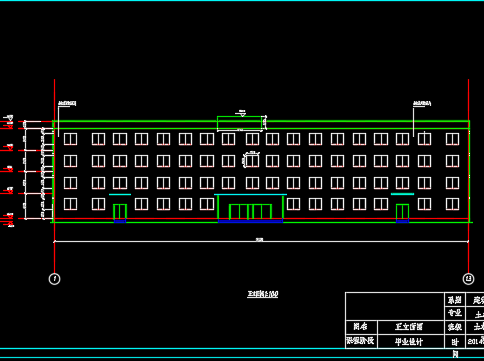Select the blue step under the main entrance
The image size is (484, 361).
tap(250, 221)
